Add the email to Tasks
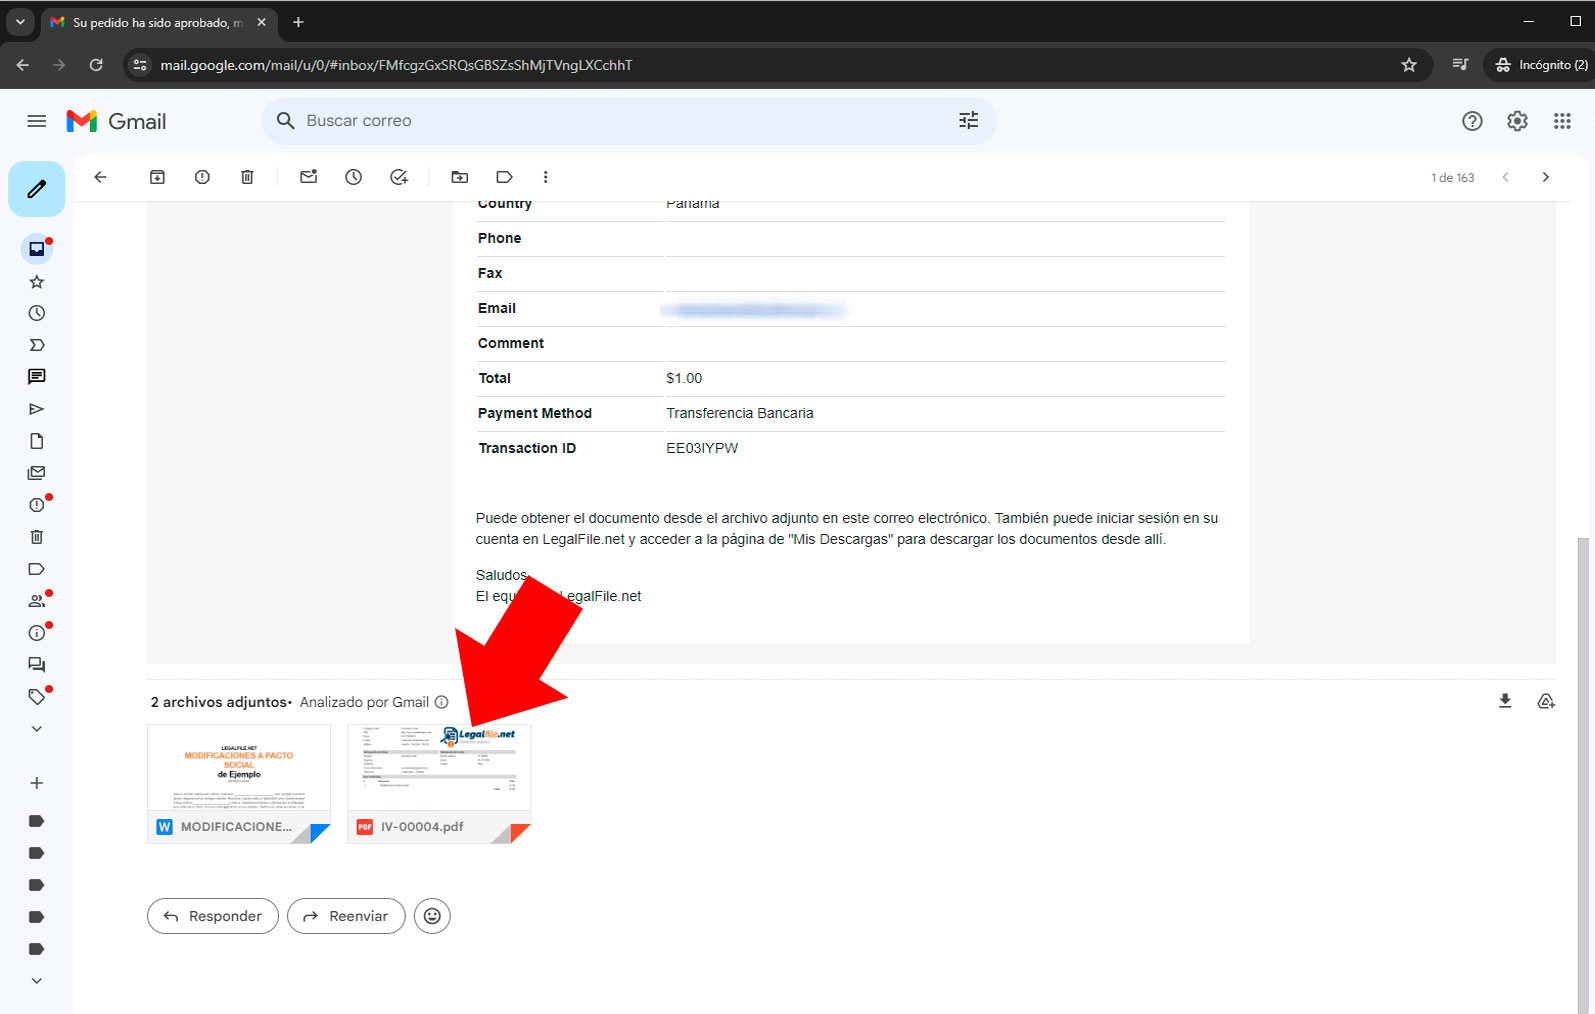 [399, 177]
